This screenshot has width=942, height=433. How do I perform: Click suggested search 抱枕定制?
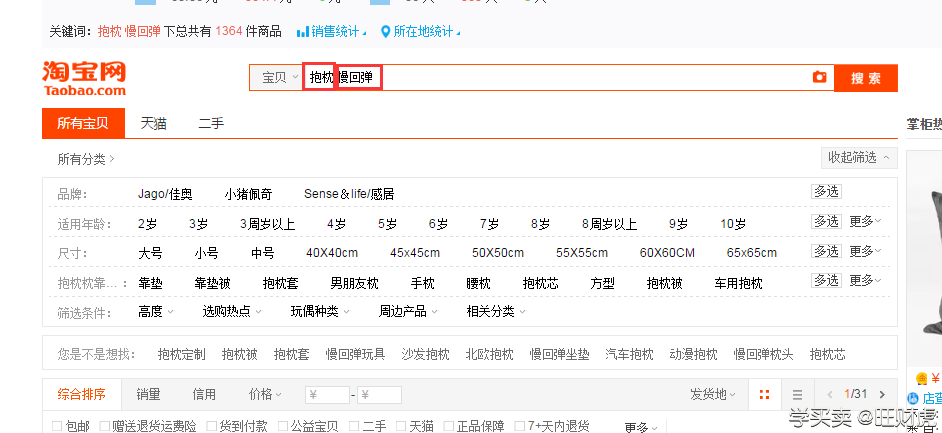[x=181, y=354]
